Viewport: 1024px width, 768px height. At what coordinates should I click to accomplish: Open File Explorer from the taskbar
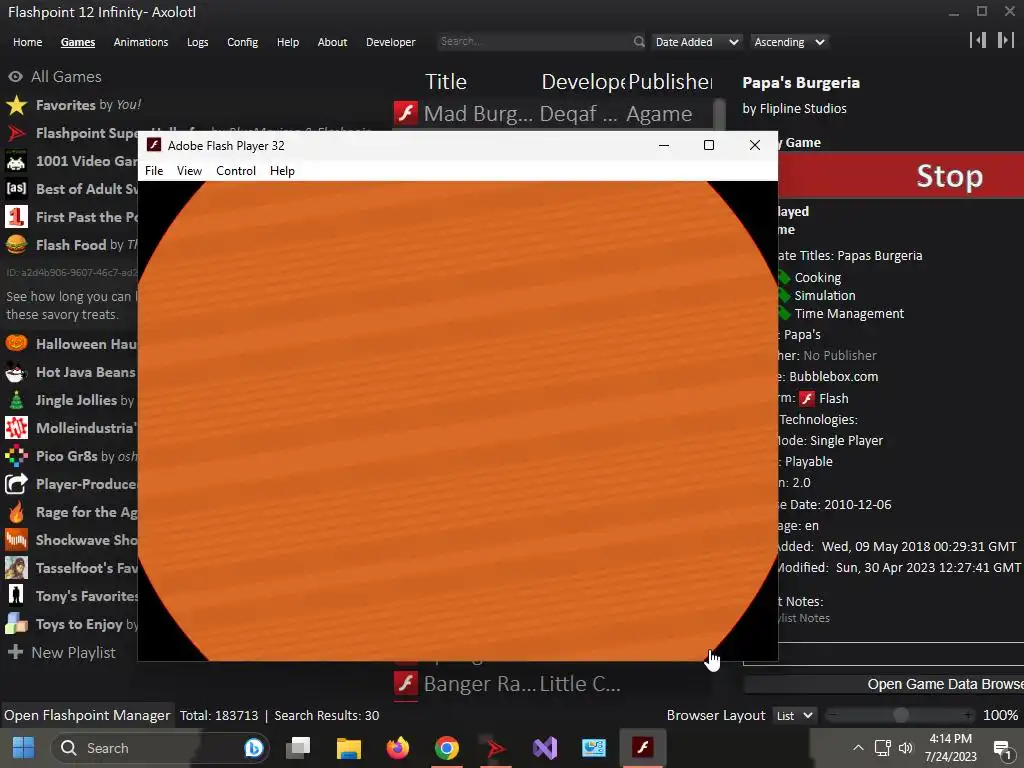[349, 748]
